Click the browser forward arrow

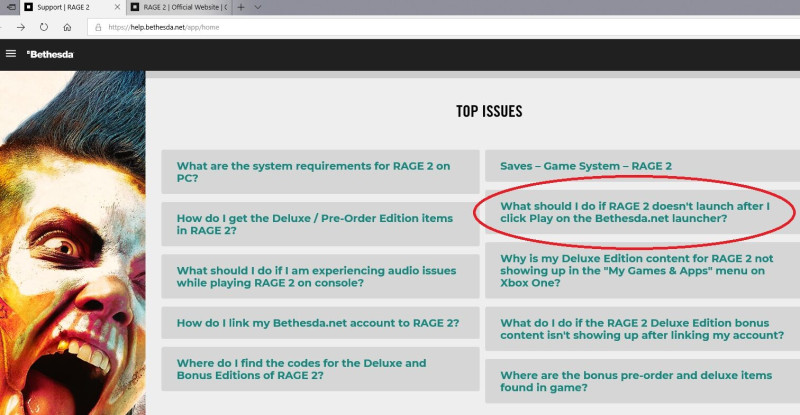pos(21,27)
